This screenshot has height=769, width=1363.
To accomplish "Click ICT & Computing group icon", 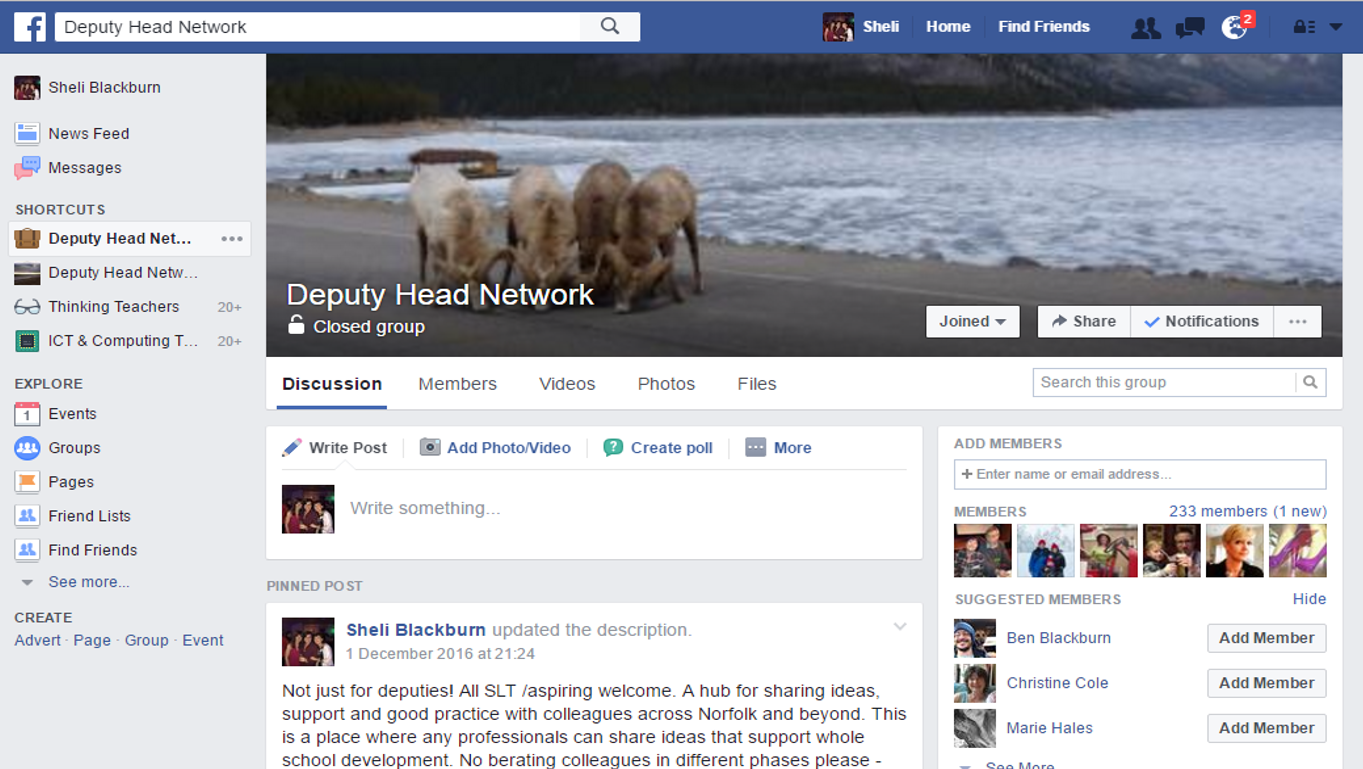I will click(x=27, y=341).
